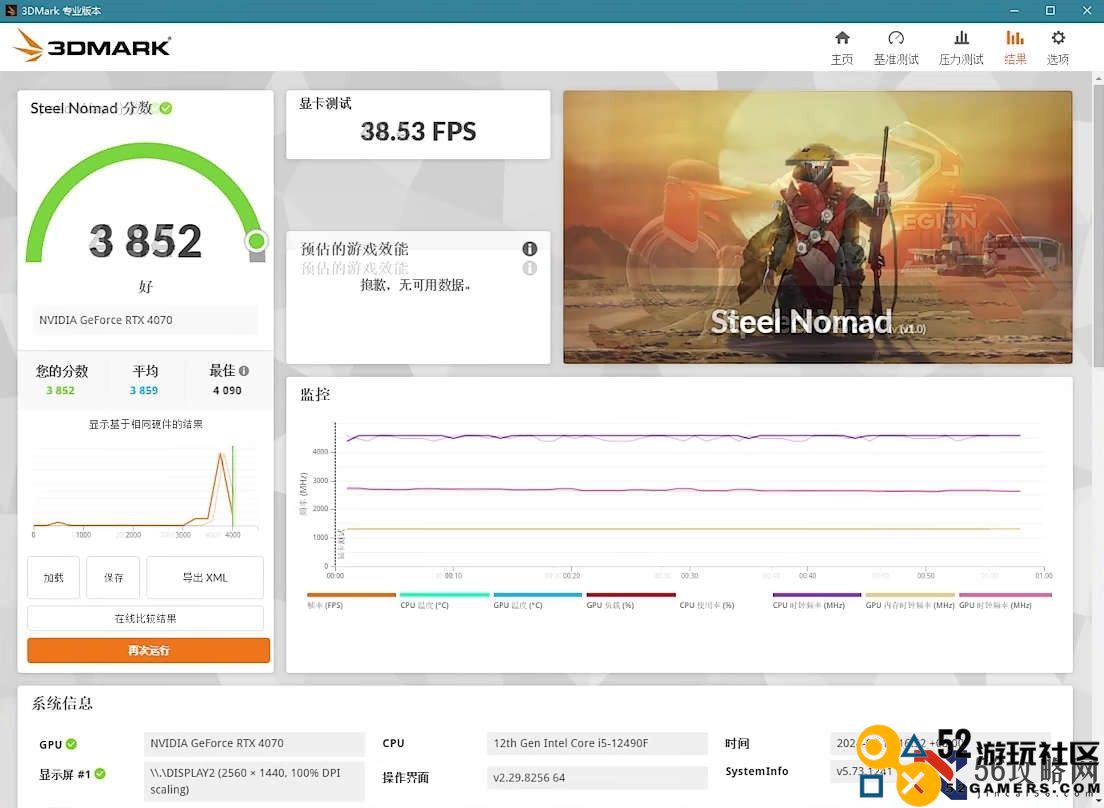
Task: Click the CPU clock purple line in monitoring chart
Action: click(x=683, y=436)
